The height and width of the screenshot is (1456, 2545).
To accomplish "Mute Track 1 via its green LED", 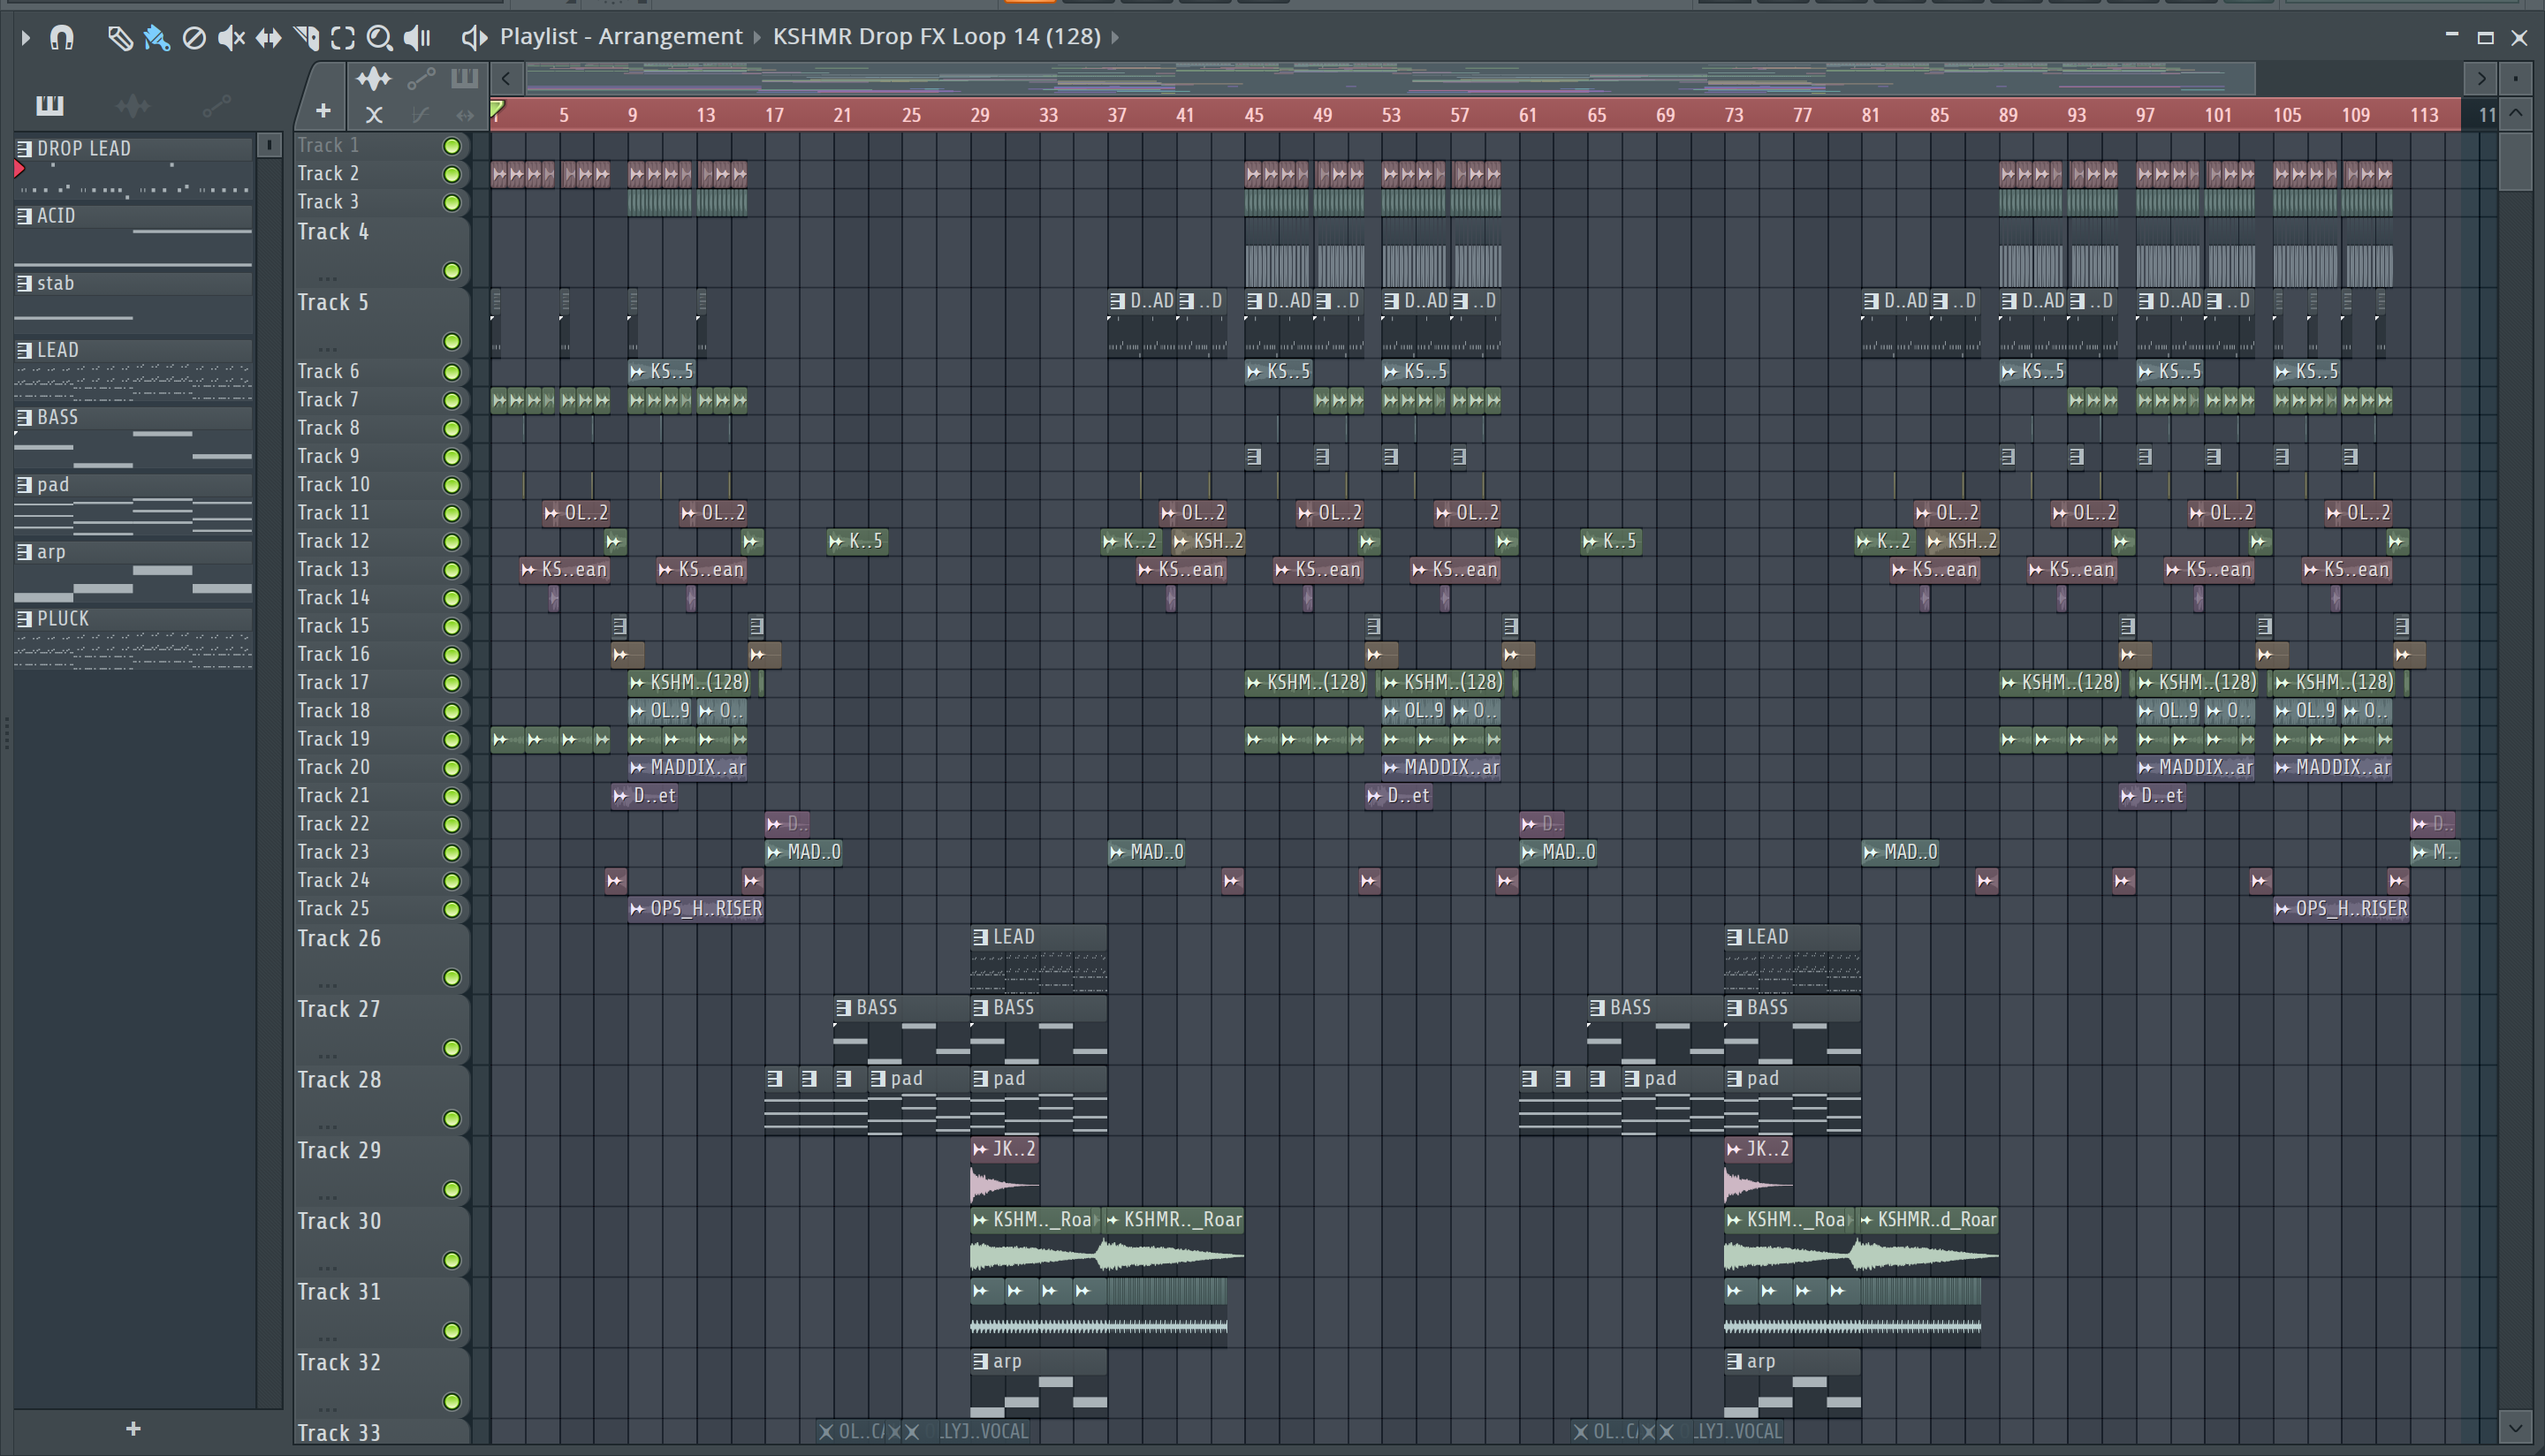I will pos(452,146).
